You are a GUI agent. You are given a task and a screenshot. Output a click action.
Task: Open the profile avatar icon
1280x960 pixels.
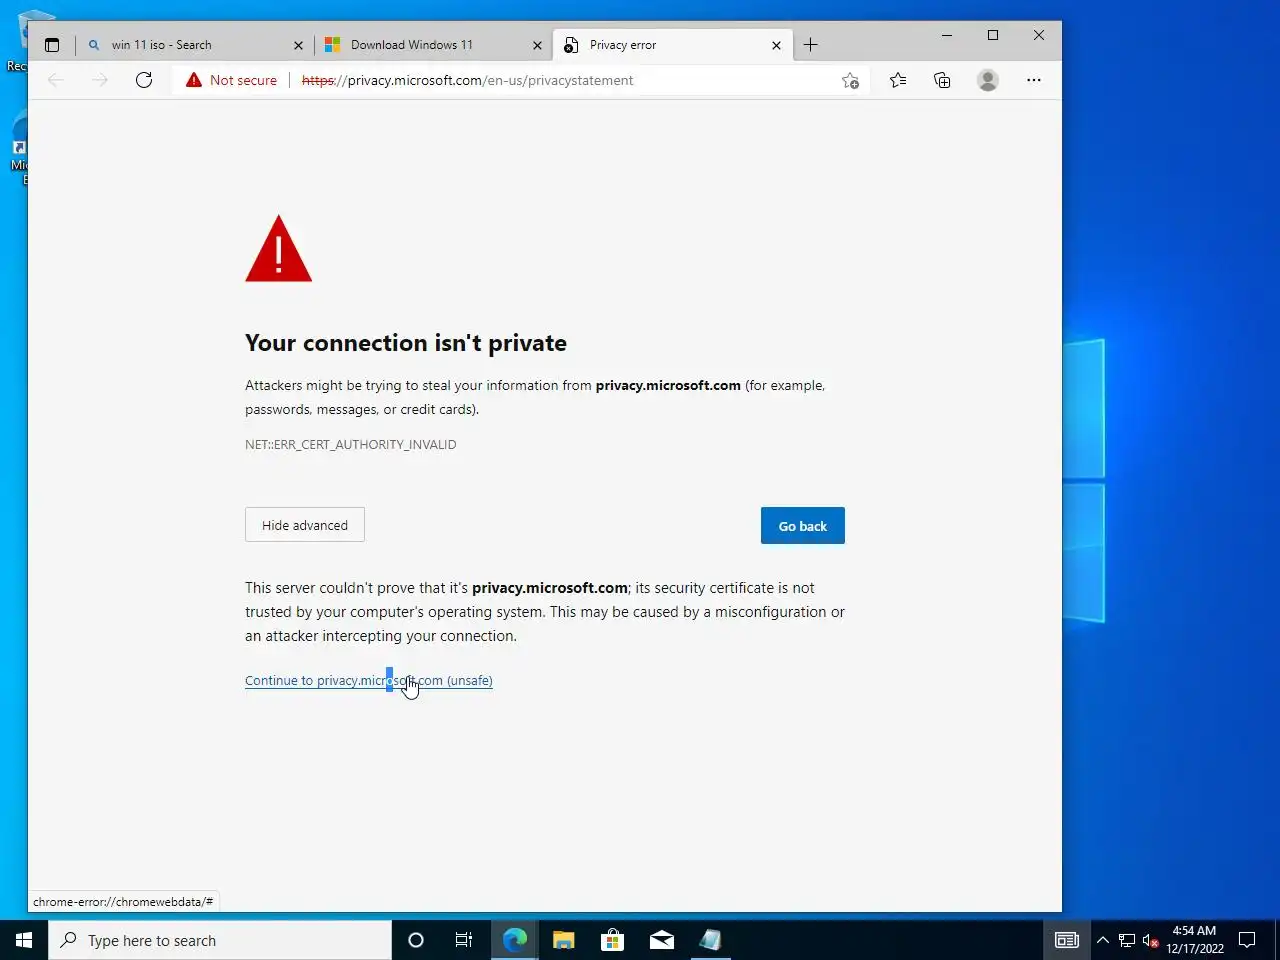(x=988, y=80)
